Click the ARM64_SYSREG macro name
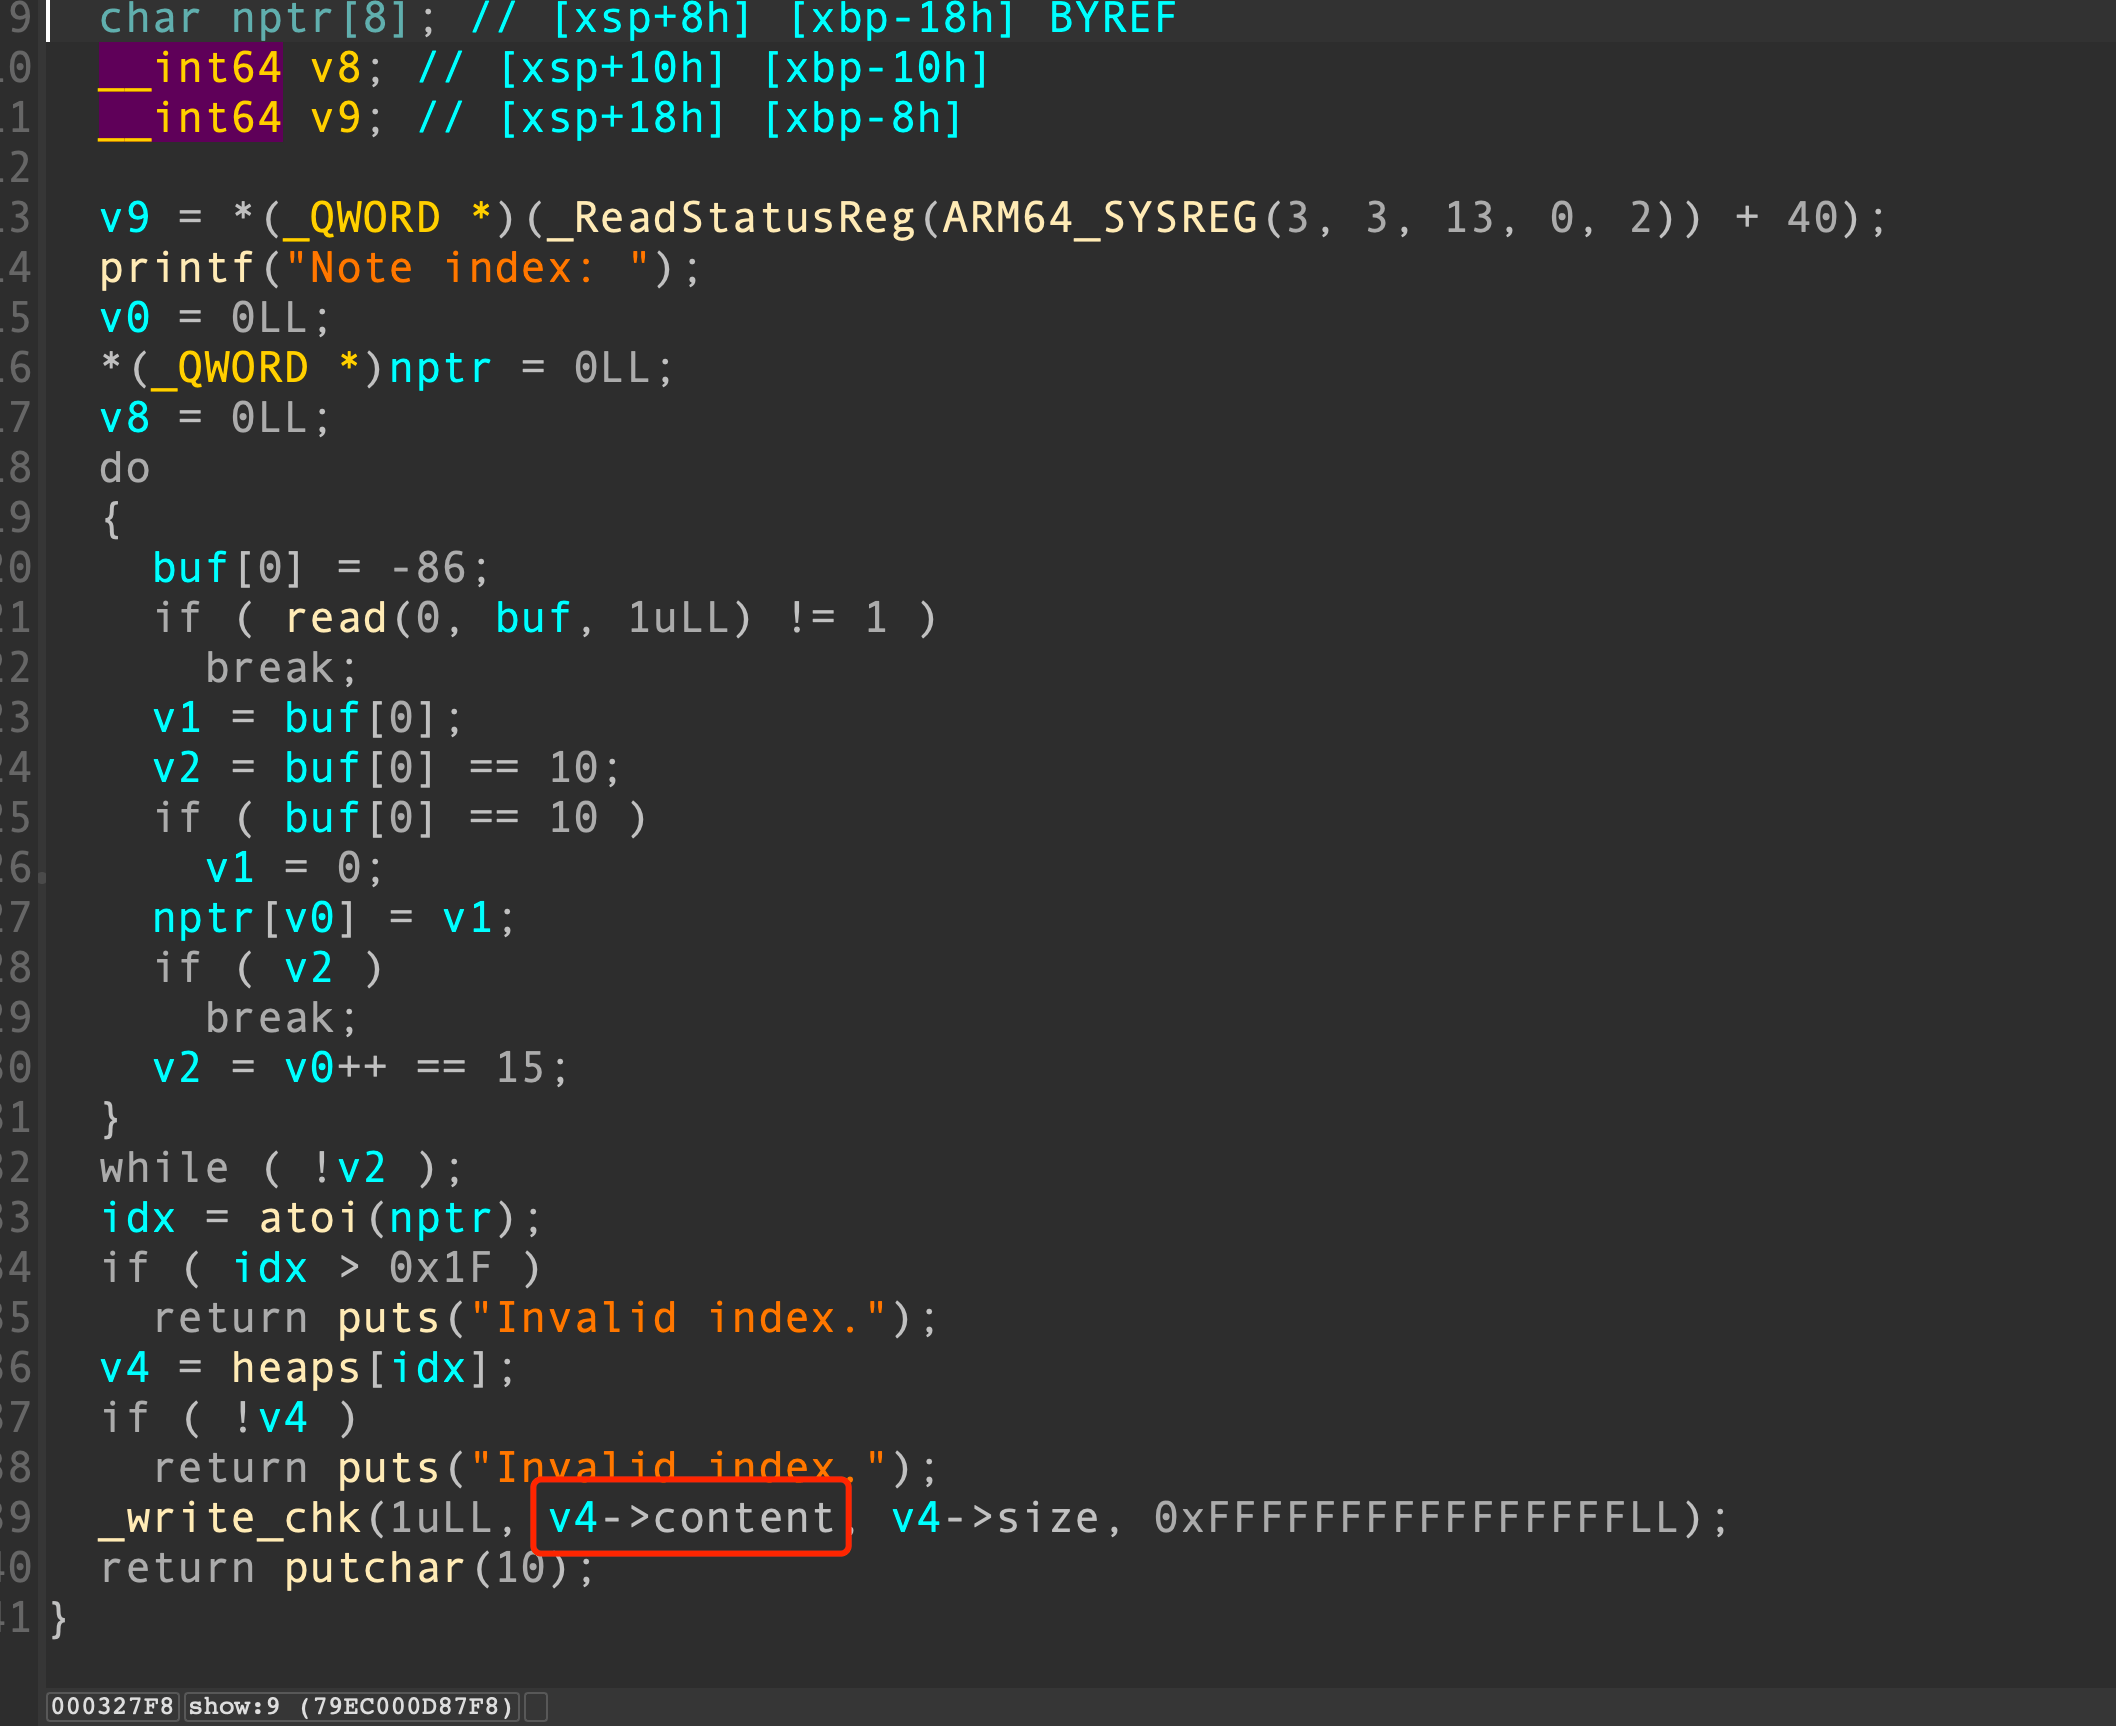The image size is (2116, 1726). pyautogui.click(x=1100, y=218)
